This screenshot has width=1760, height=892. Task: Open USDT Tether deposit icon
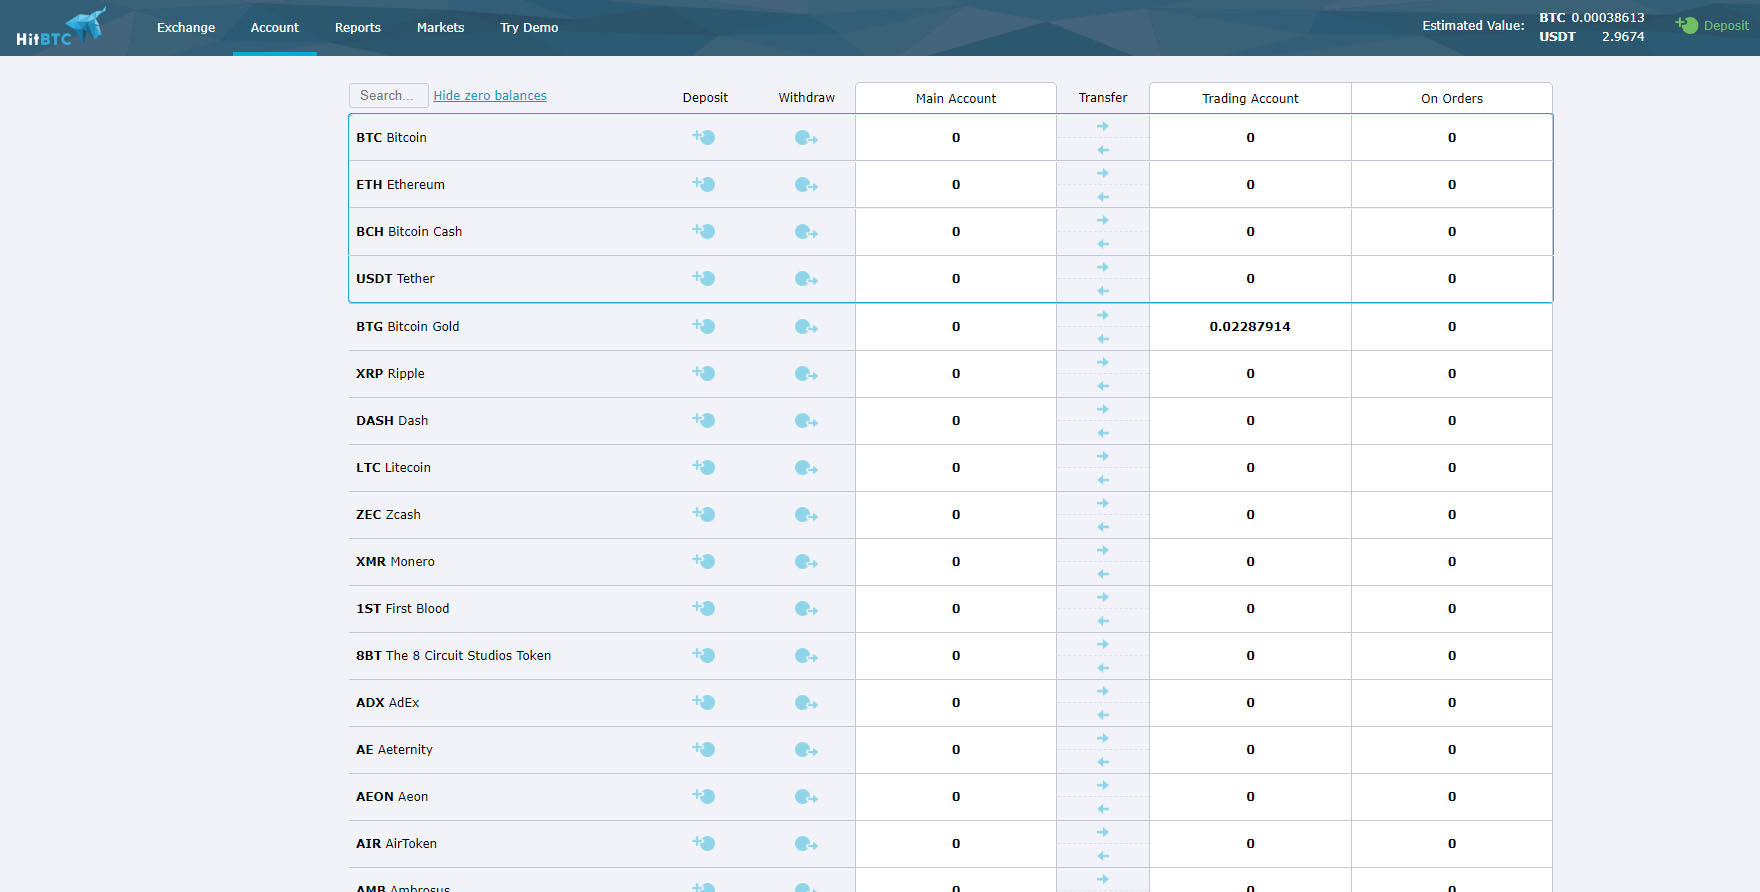pyautogui.click(x=704, y=278)
